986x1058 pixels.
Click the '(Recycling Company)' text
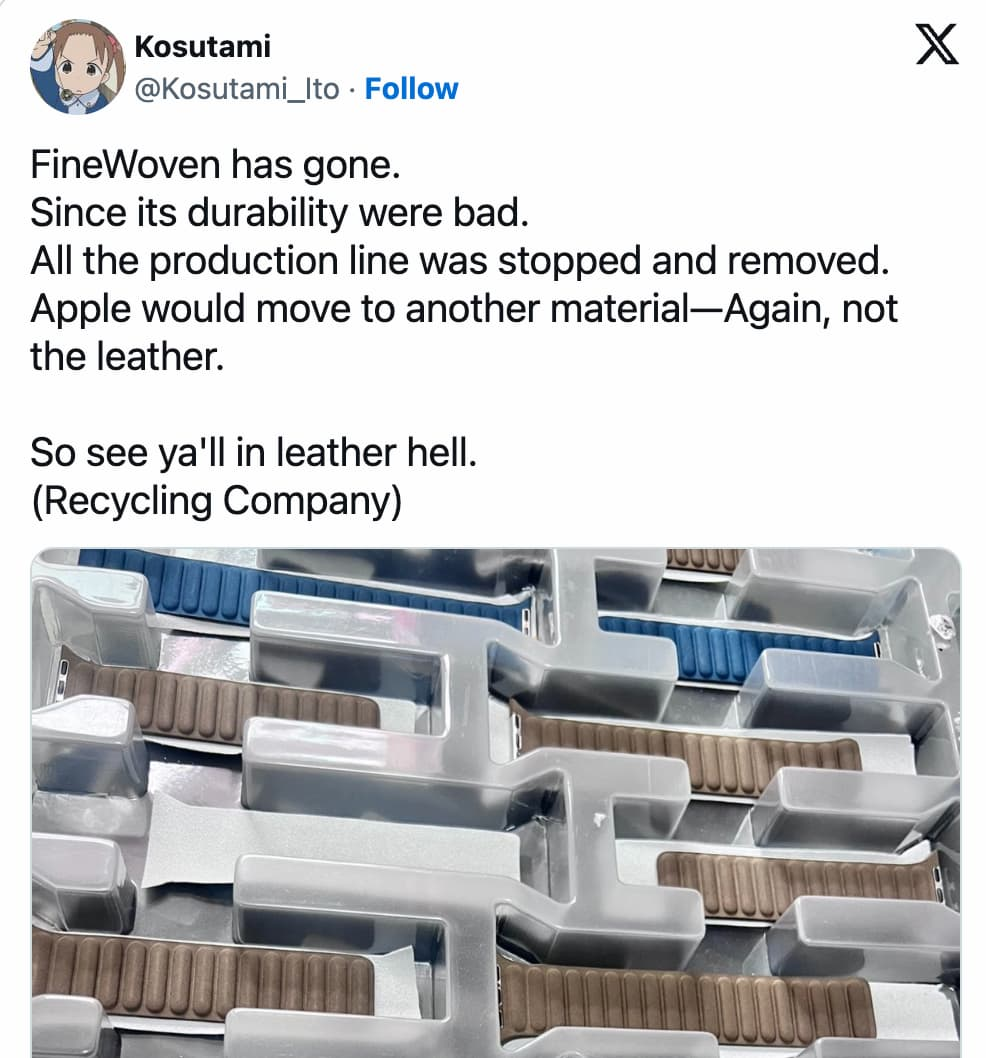coord(217,501)
